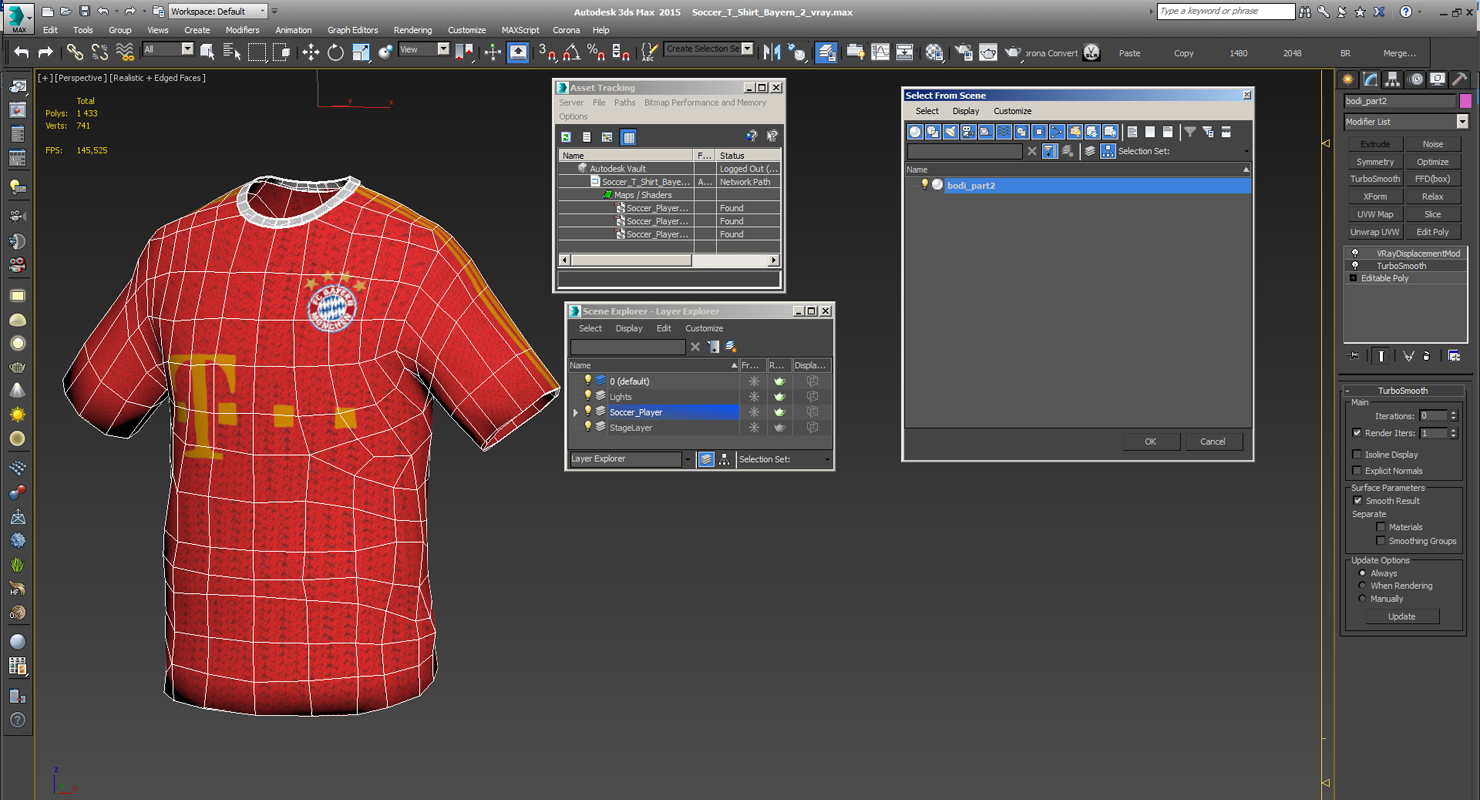Image resolution: width=1480 pixels, height=800 pixels.
Task: Open the Curve Editor
Action: [880, 52]
